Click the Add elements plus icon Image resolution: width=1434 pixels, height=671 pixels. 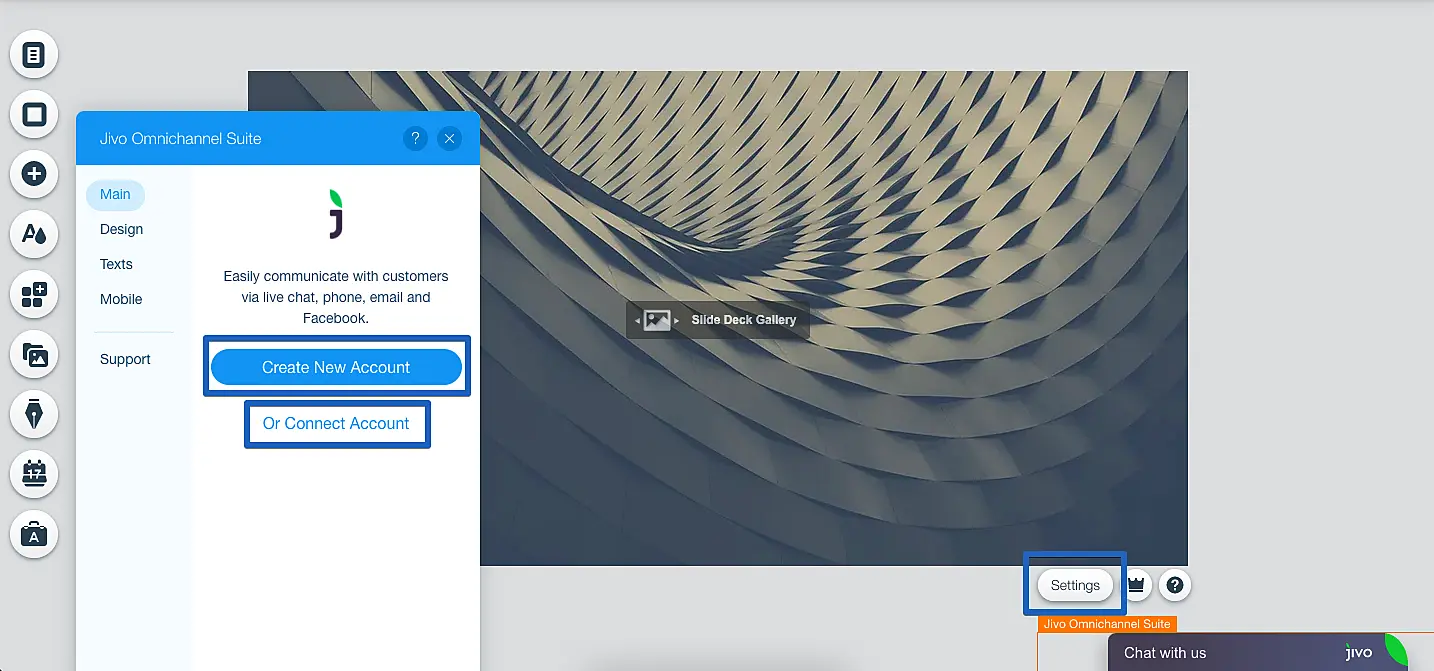tap(34, 174)
